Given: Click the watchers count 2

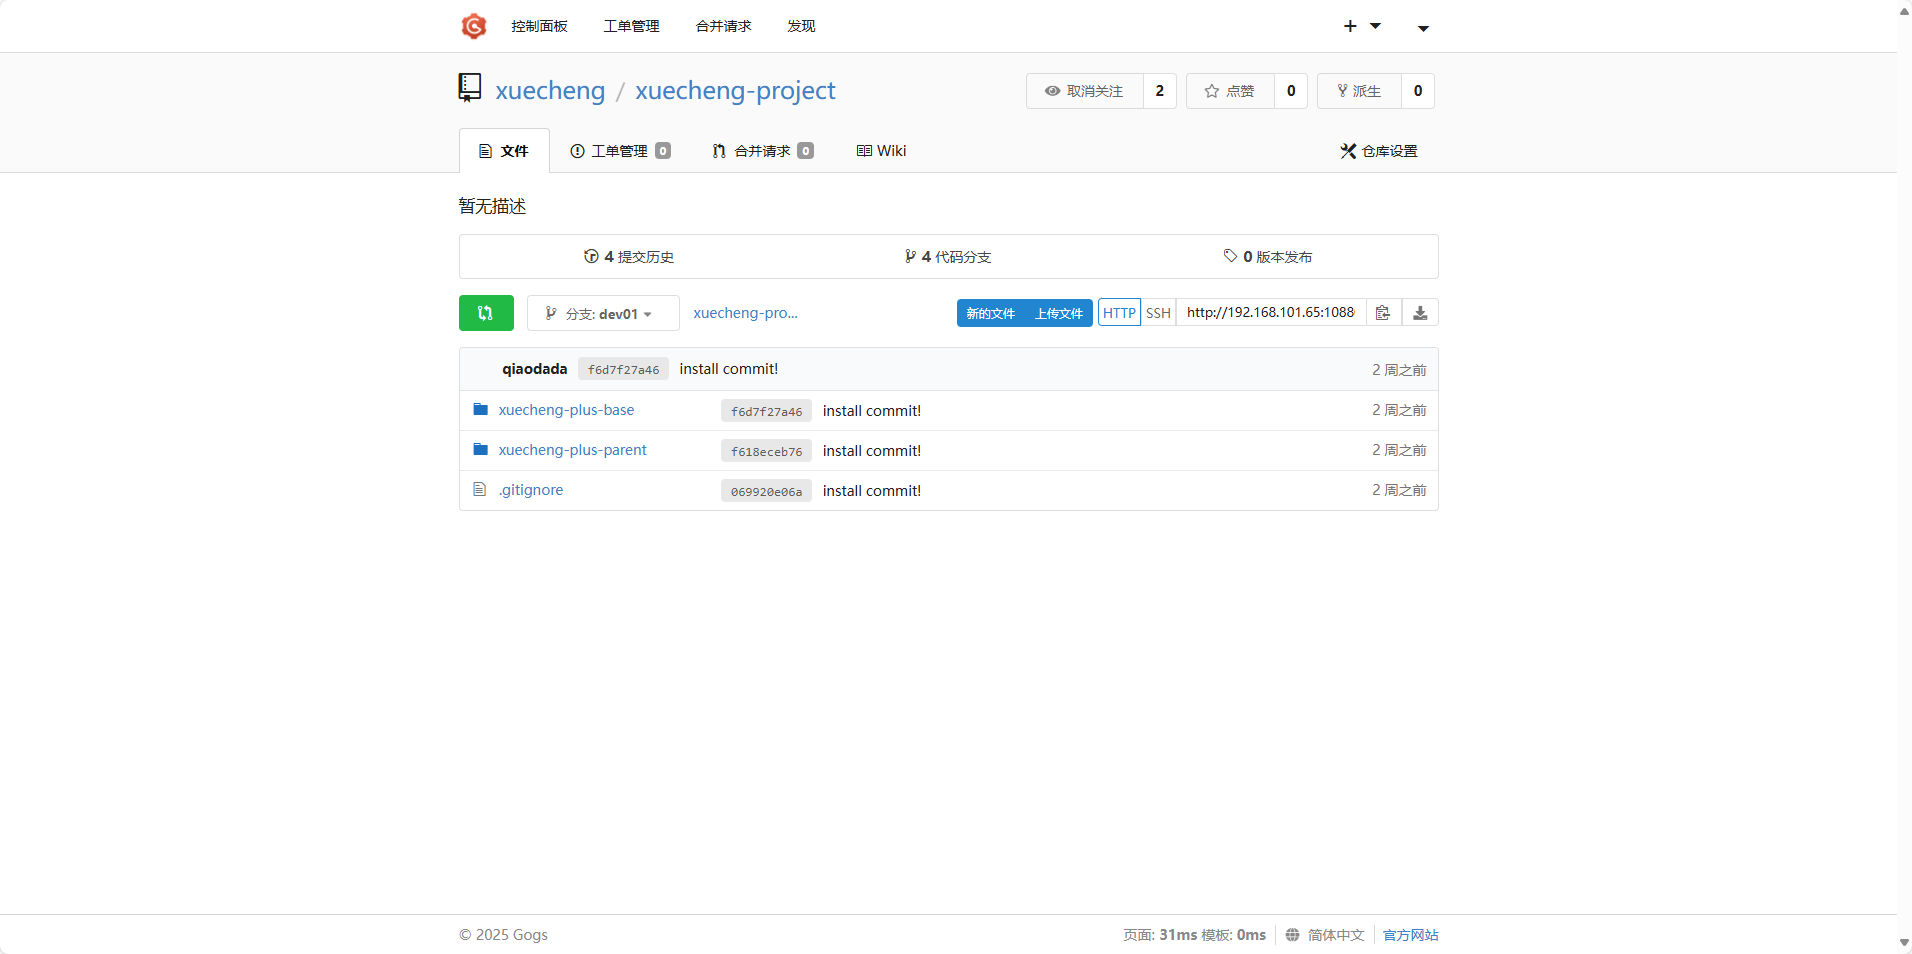Looking at the screenshot, I should (x=1160, y=91).
